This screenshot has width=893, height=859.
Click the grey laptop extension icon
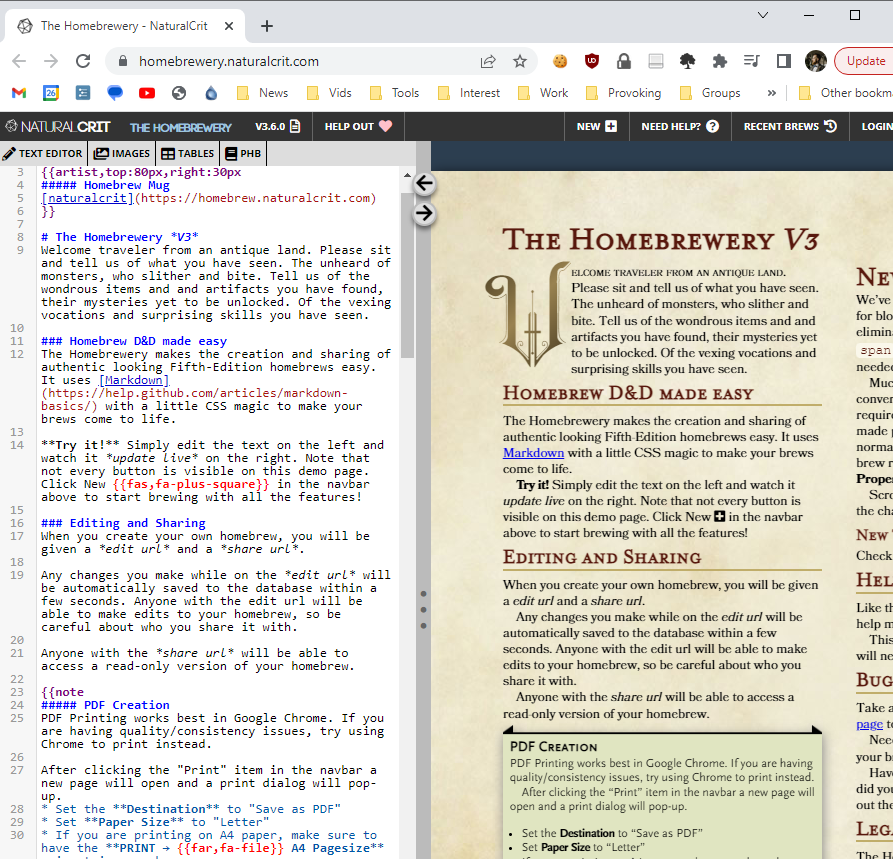pos(656,61)
